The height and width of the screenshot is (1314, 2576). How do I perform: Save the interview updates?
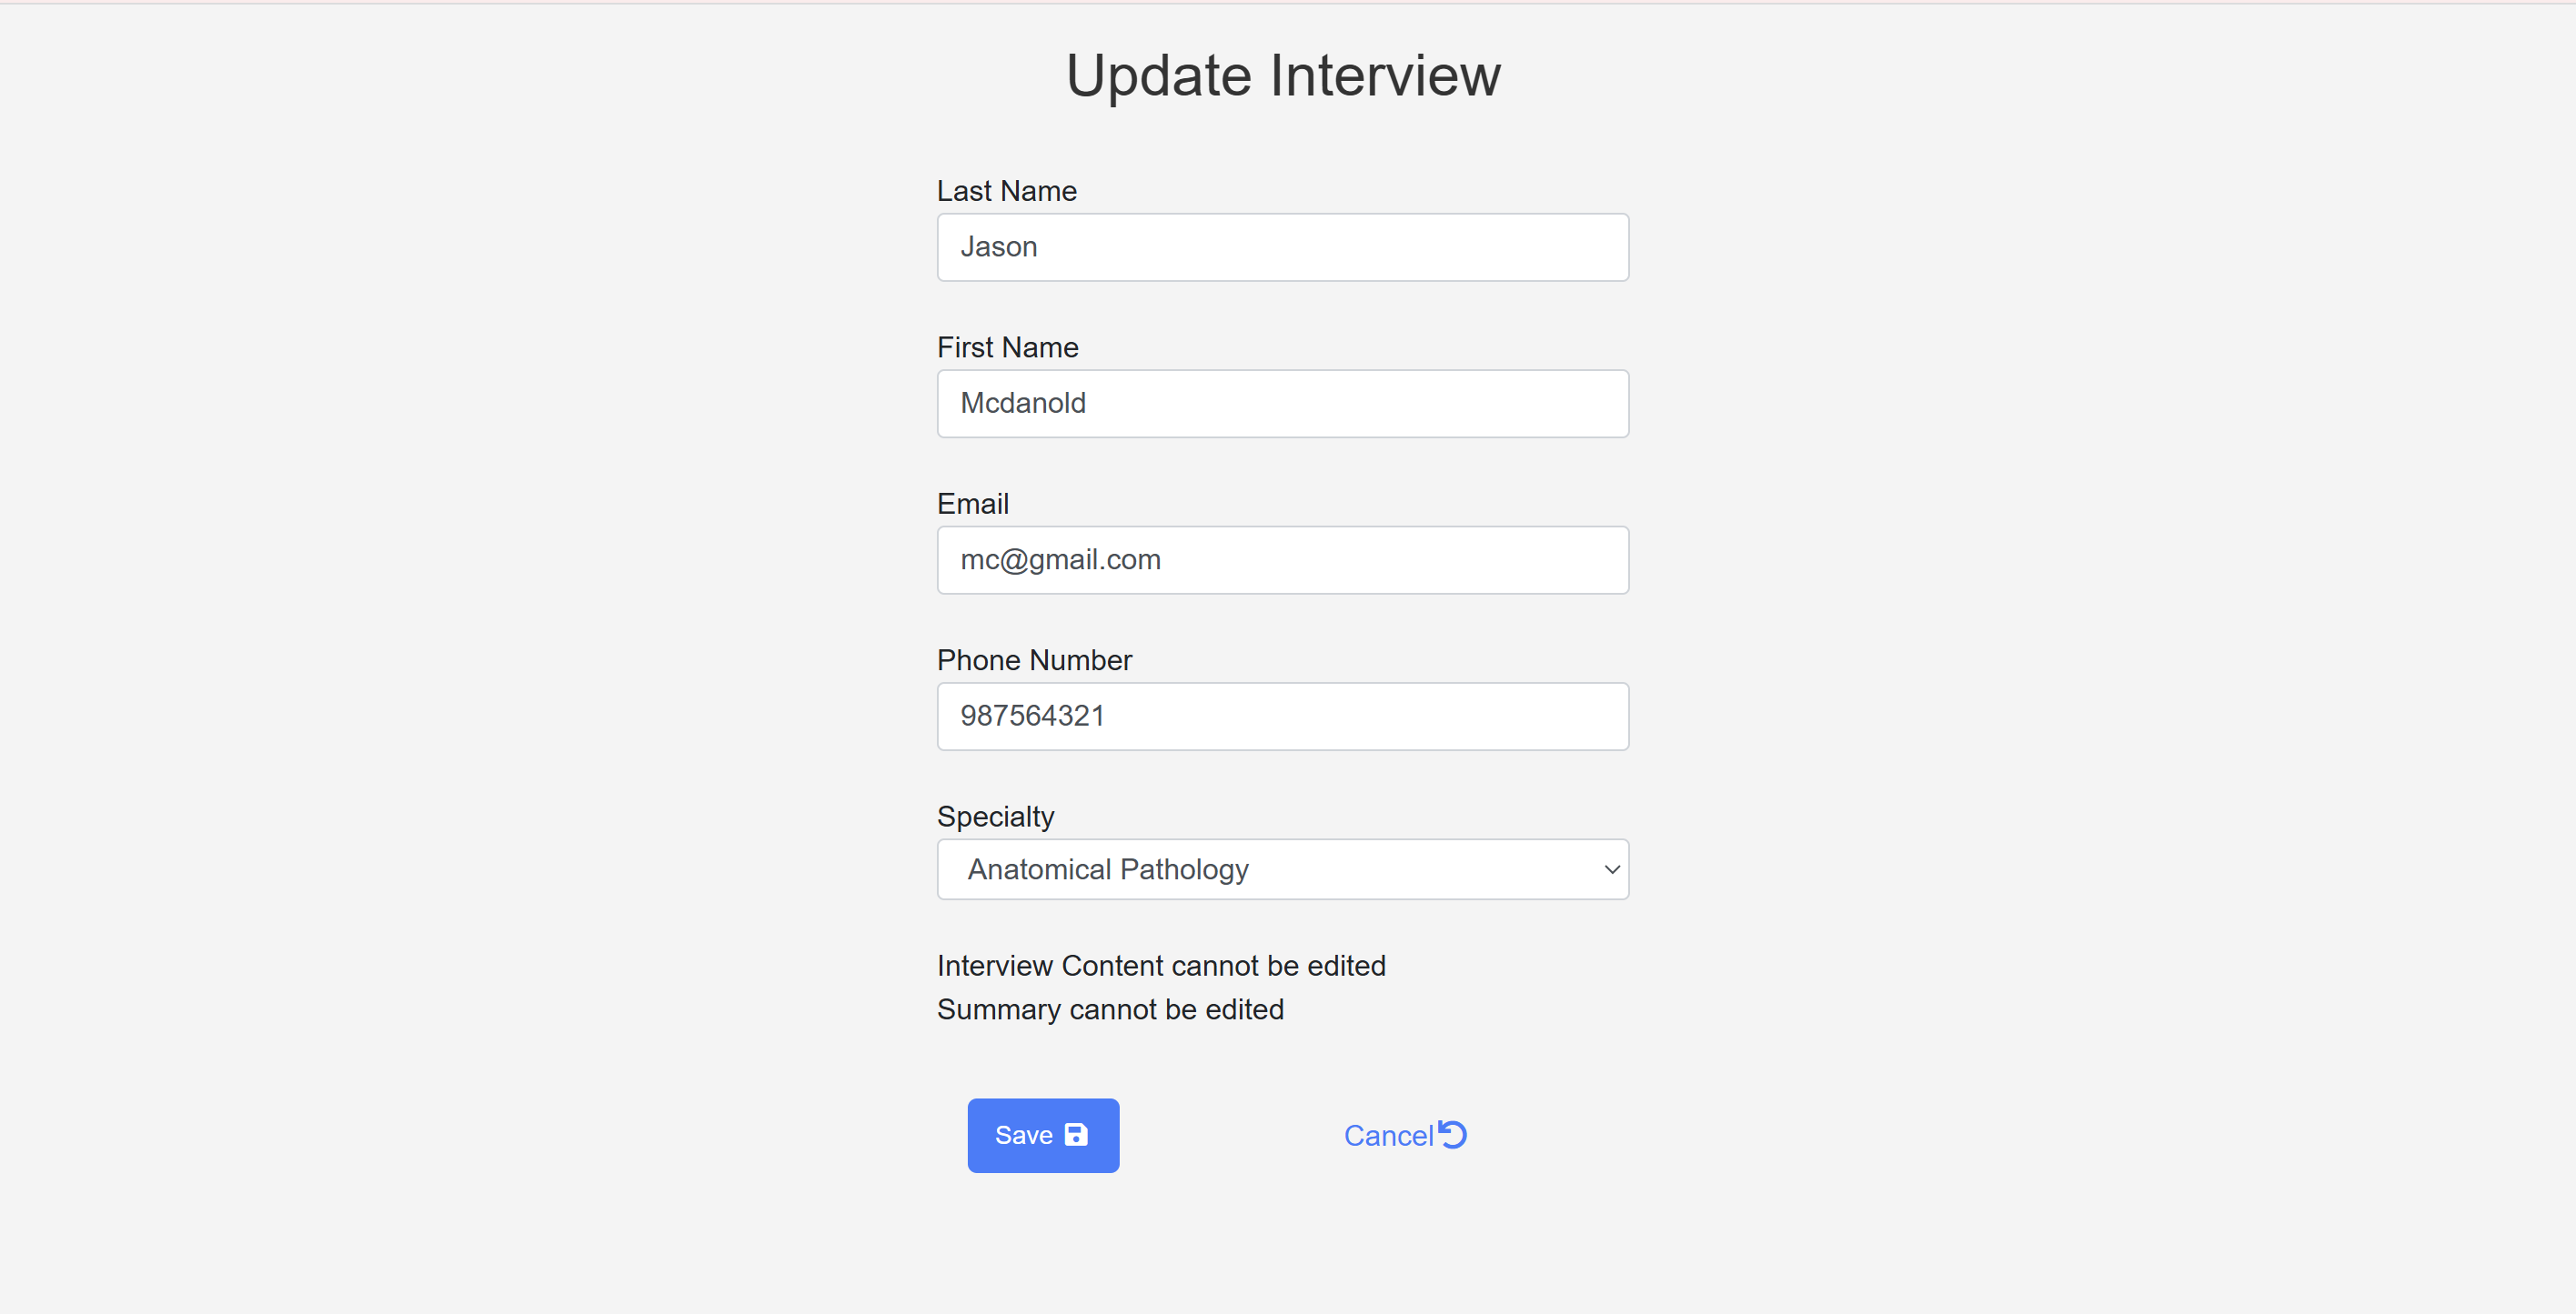click(x=1043, y=1136)
